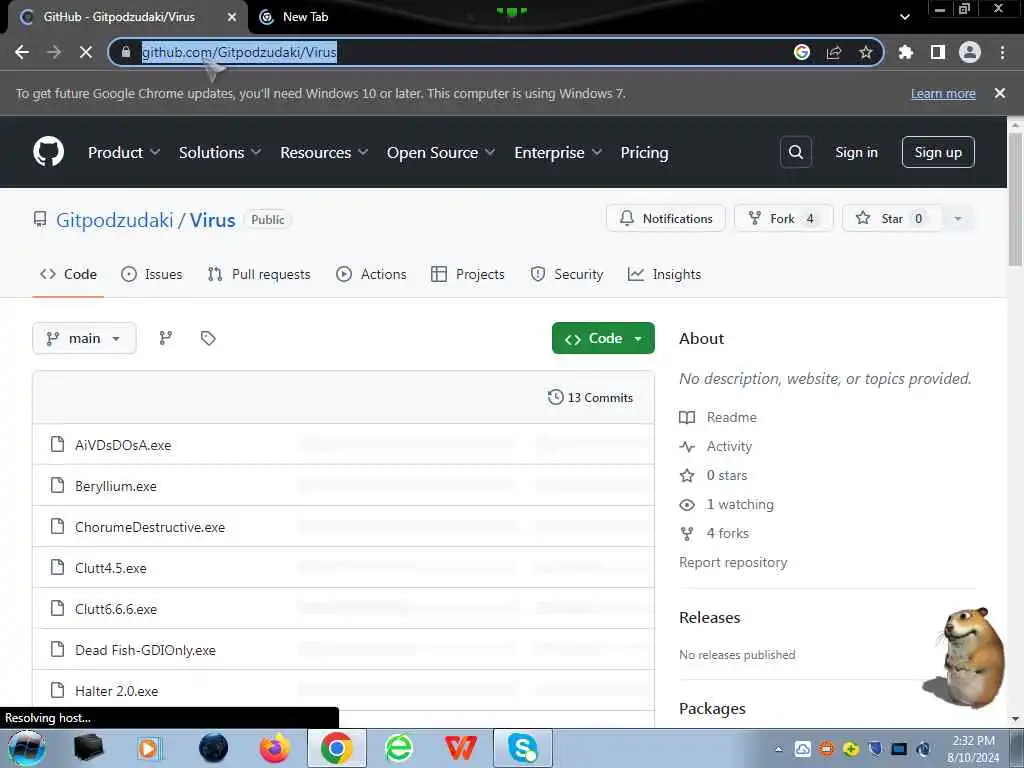This screenshot has height=768, width=1024.
Task: Open the share page icon in address bar
Action: click(x=834, y=52)
